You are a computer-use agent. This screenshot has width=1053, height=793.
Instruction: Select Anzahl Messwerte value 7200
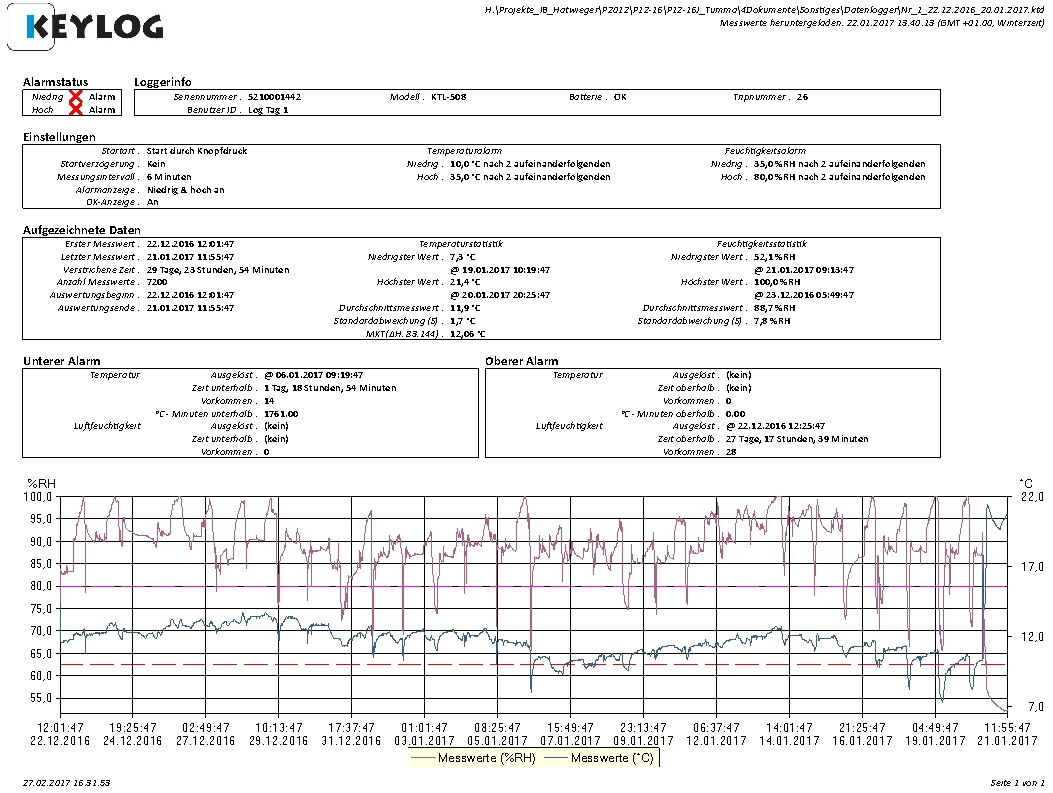tap(157, 282)
